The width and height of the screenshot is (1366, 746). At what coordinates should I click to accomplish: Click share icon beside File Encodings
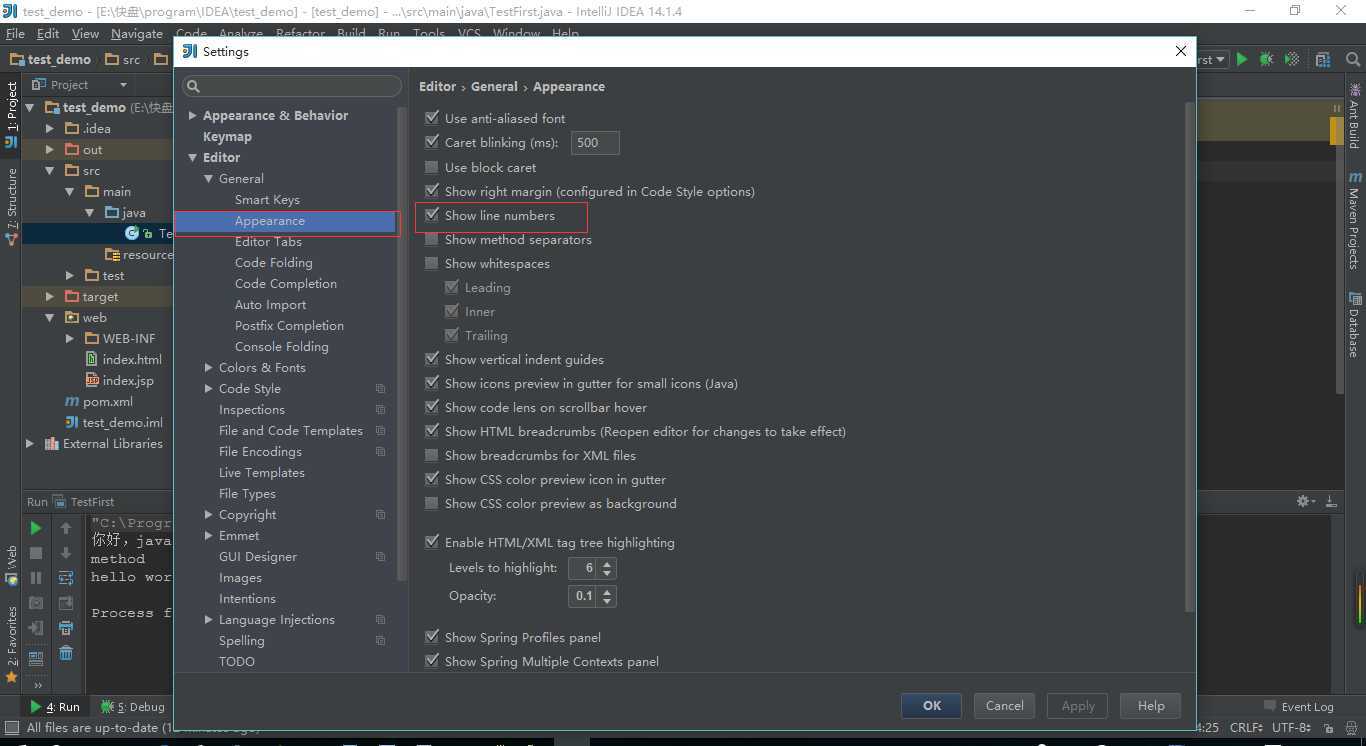pos(381,452)
